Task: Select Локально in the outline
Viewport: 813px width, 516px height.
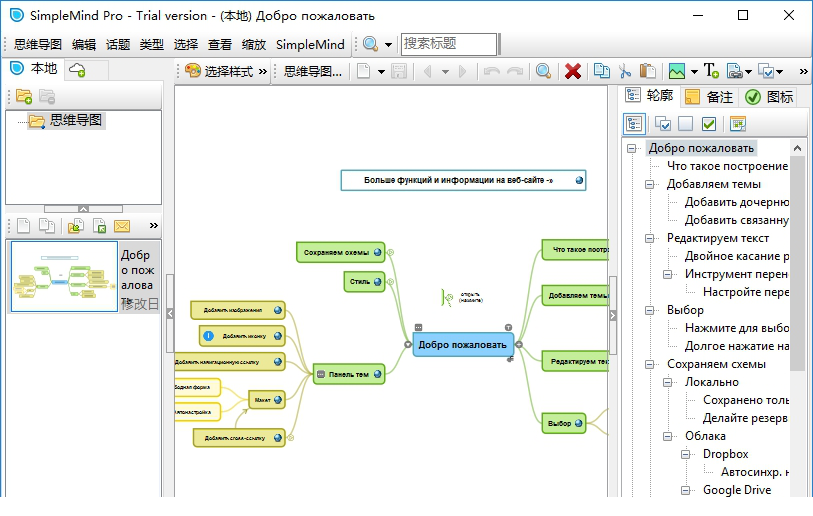Action: [711, 382]
